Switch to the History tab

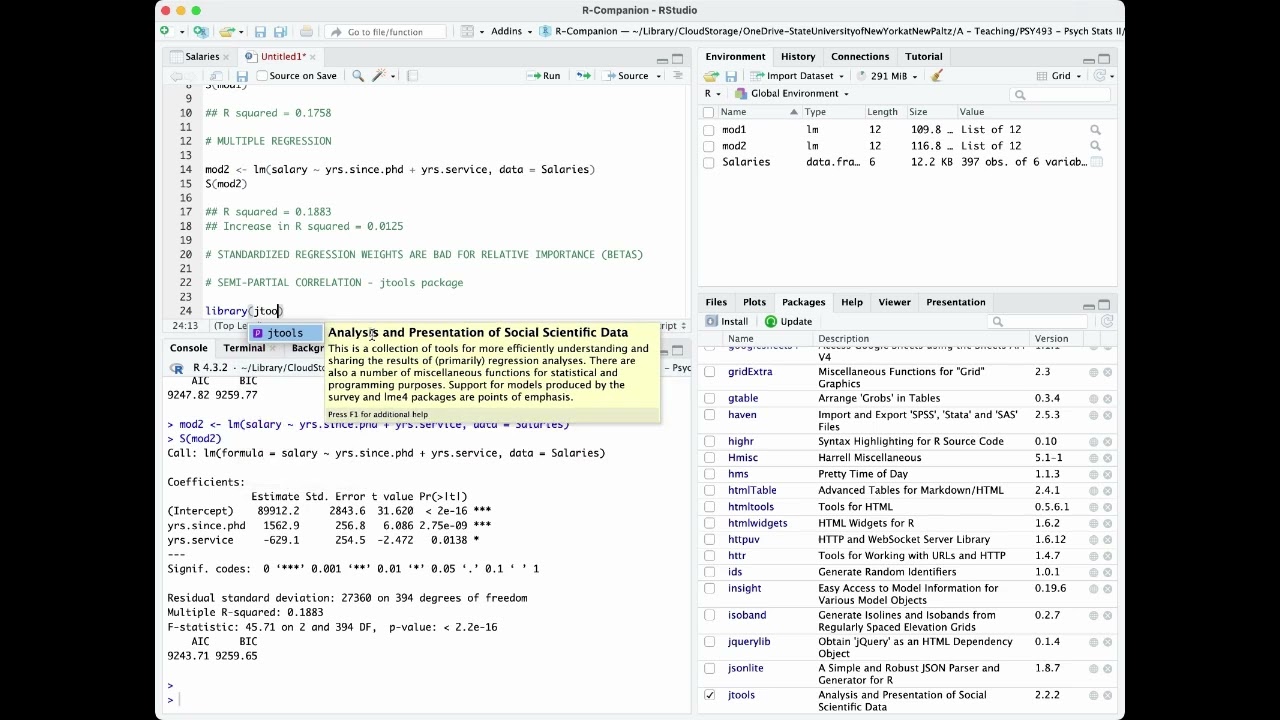pos(798,57)
